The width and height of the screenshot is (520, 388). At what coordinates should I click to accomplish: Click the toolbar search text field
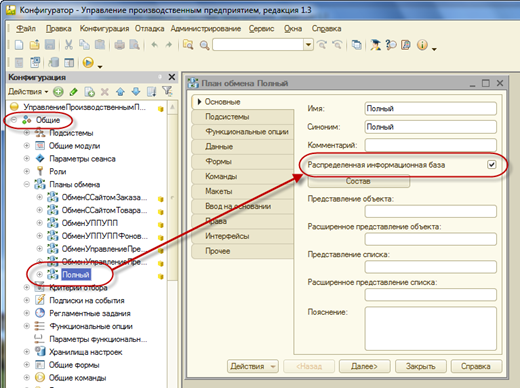point(258,45)
